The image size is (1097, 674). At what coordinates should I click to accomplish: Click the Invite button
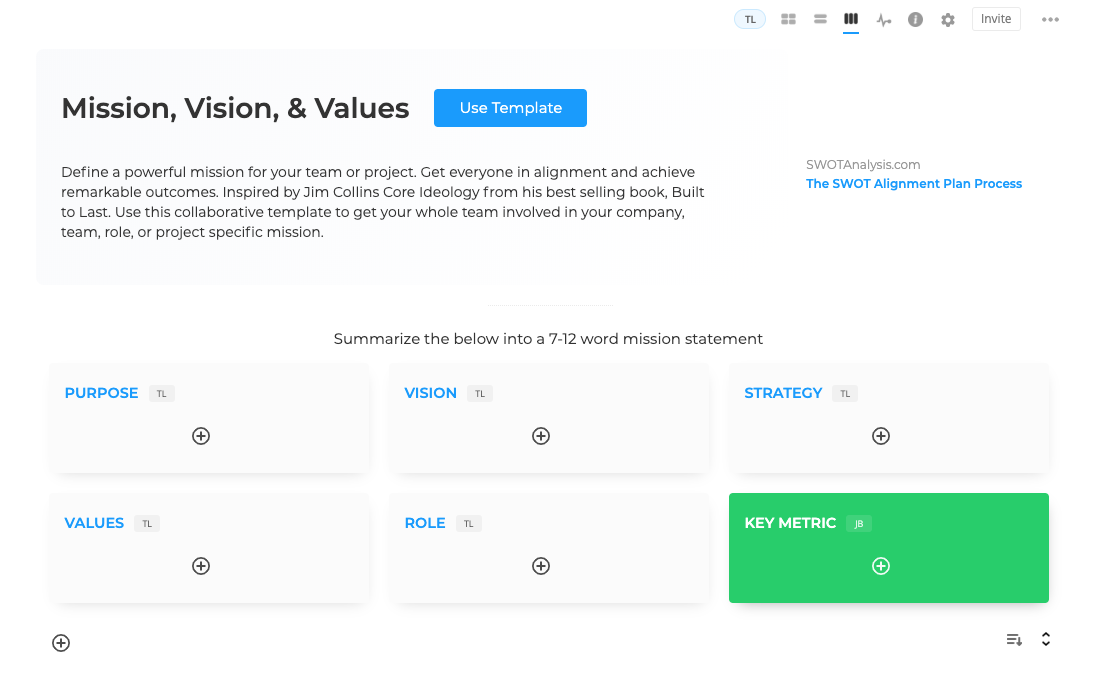pyautogui.click(x=996, y=18)
